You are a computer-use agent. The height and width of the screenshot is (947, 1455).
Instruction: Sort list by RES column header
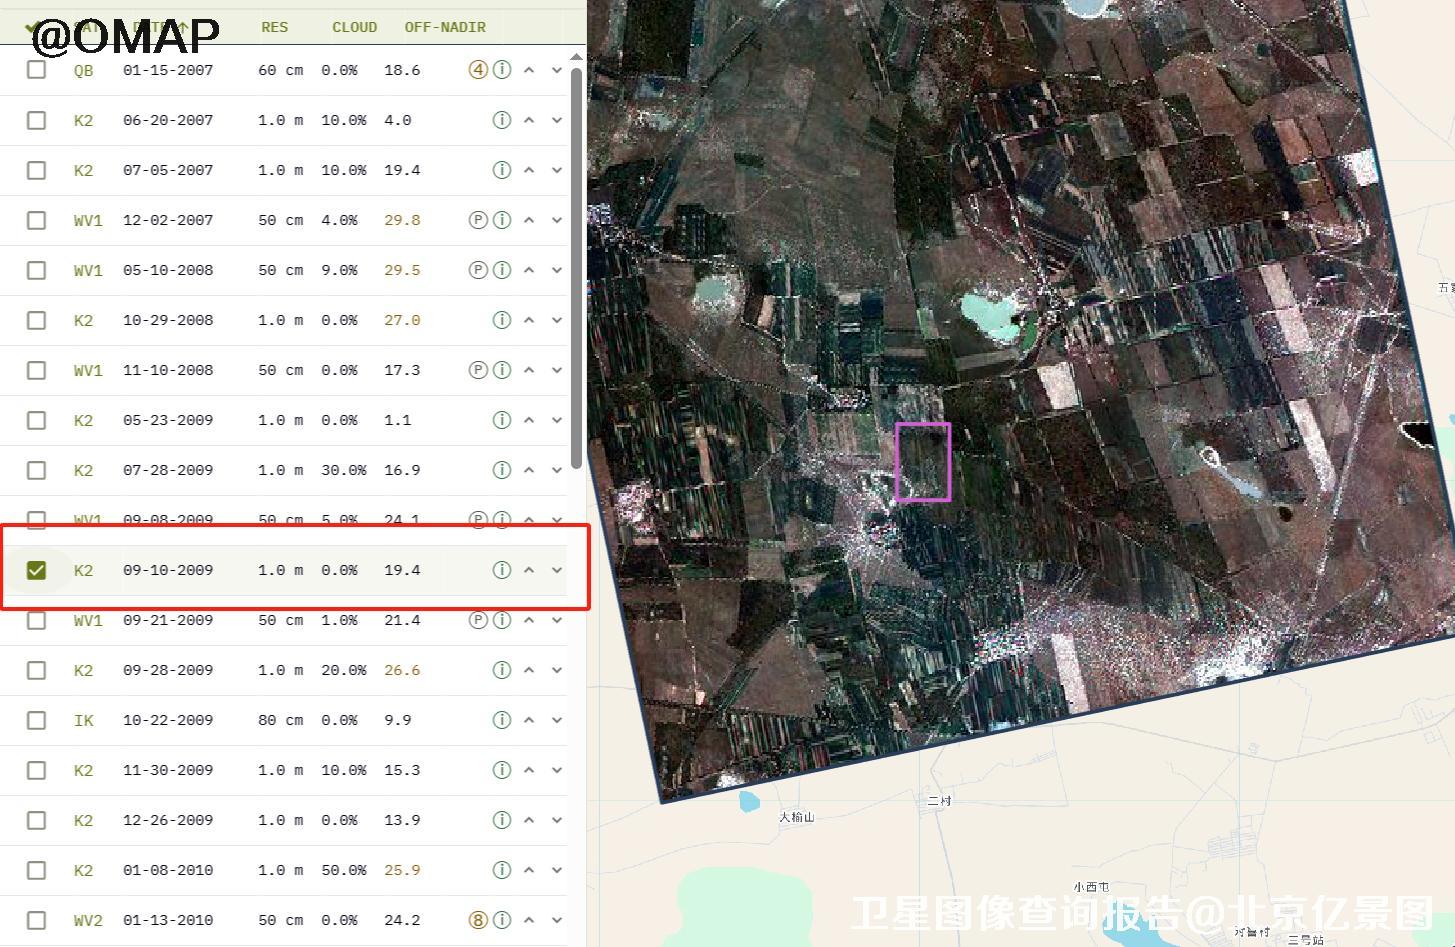[x=274, y=27]
